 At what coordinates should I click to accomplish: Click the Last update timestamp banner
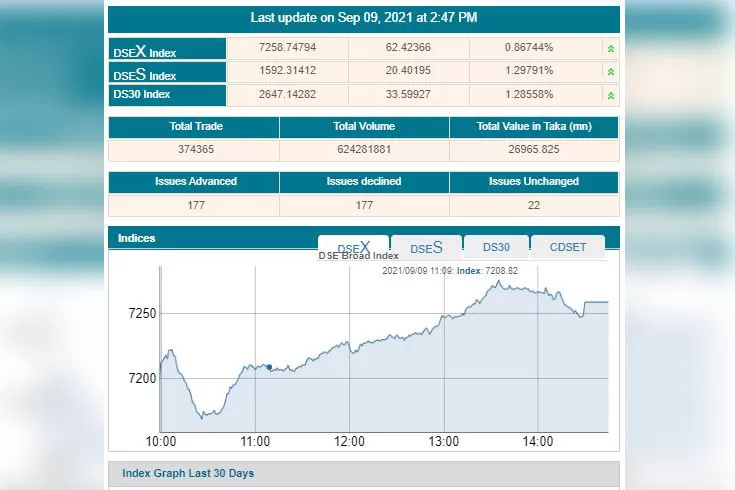pyautogui.click(x=364, y=18)
